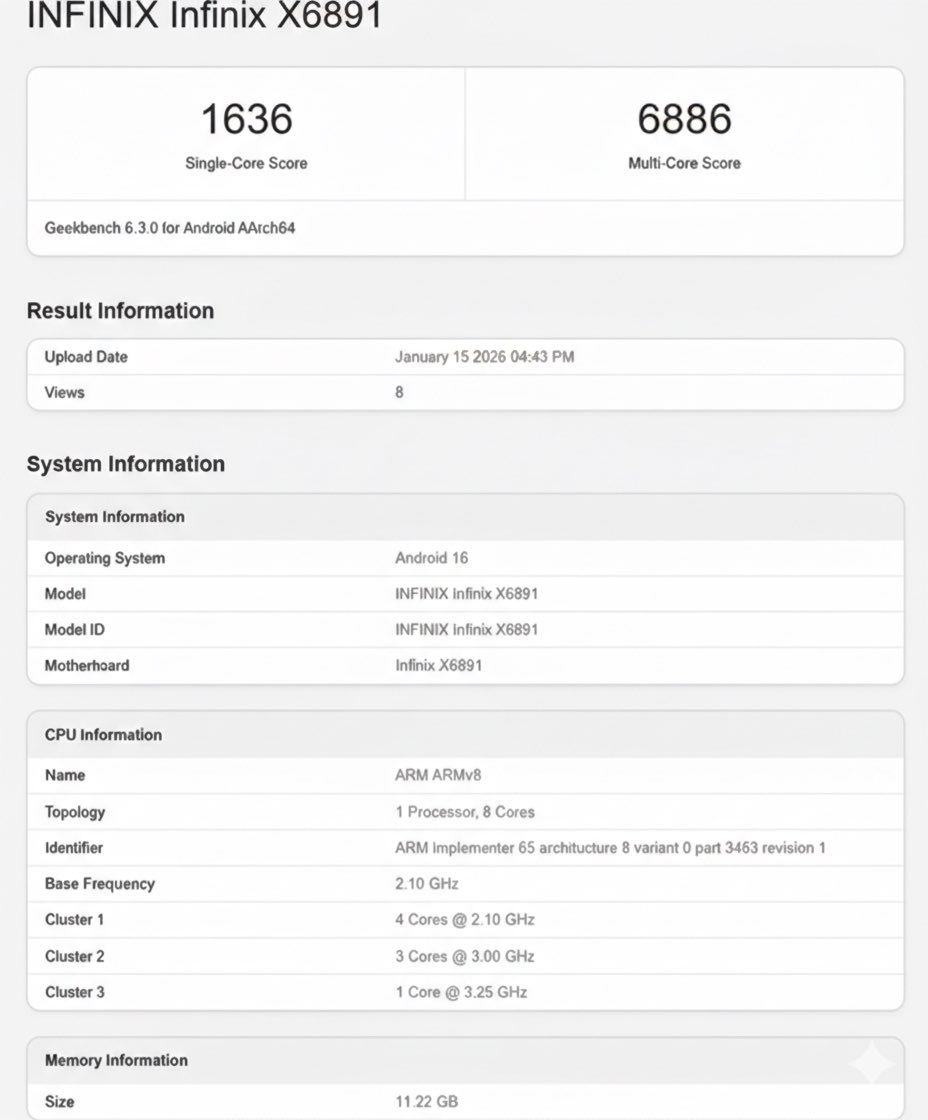928x1120 pixels.
Task: Click the System Information section heading
Action: point(125,464)
